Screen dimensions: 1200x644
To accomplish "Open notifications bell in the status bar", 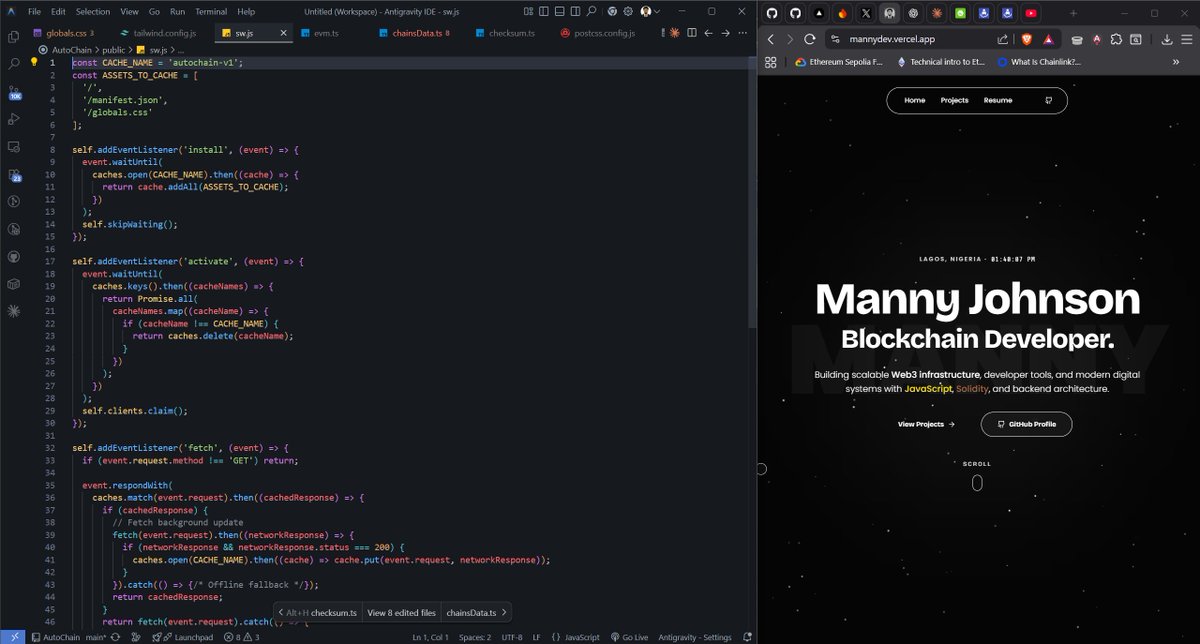I will pyautogui.click(x=746, y=637).
